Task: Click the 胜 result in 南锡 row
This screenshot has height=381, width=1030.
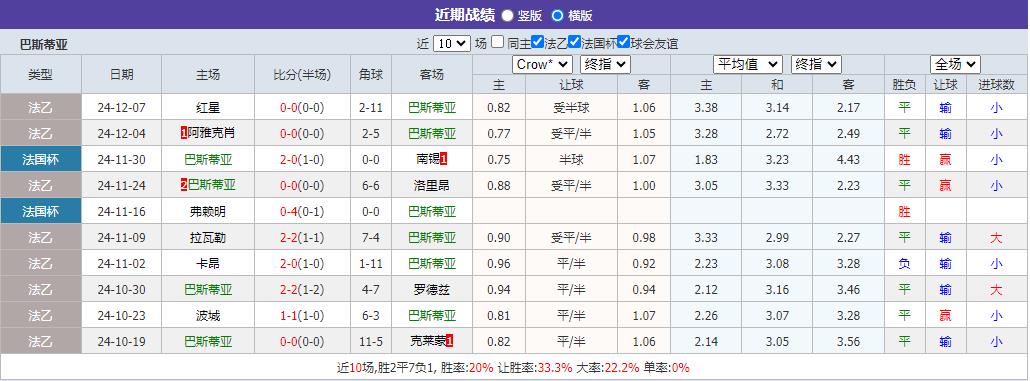Action: 905,160
